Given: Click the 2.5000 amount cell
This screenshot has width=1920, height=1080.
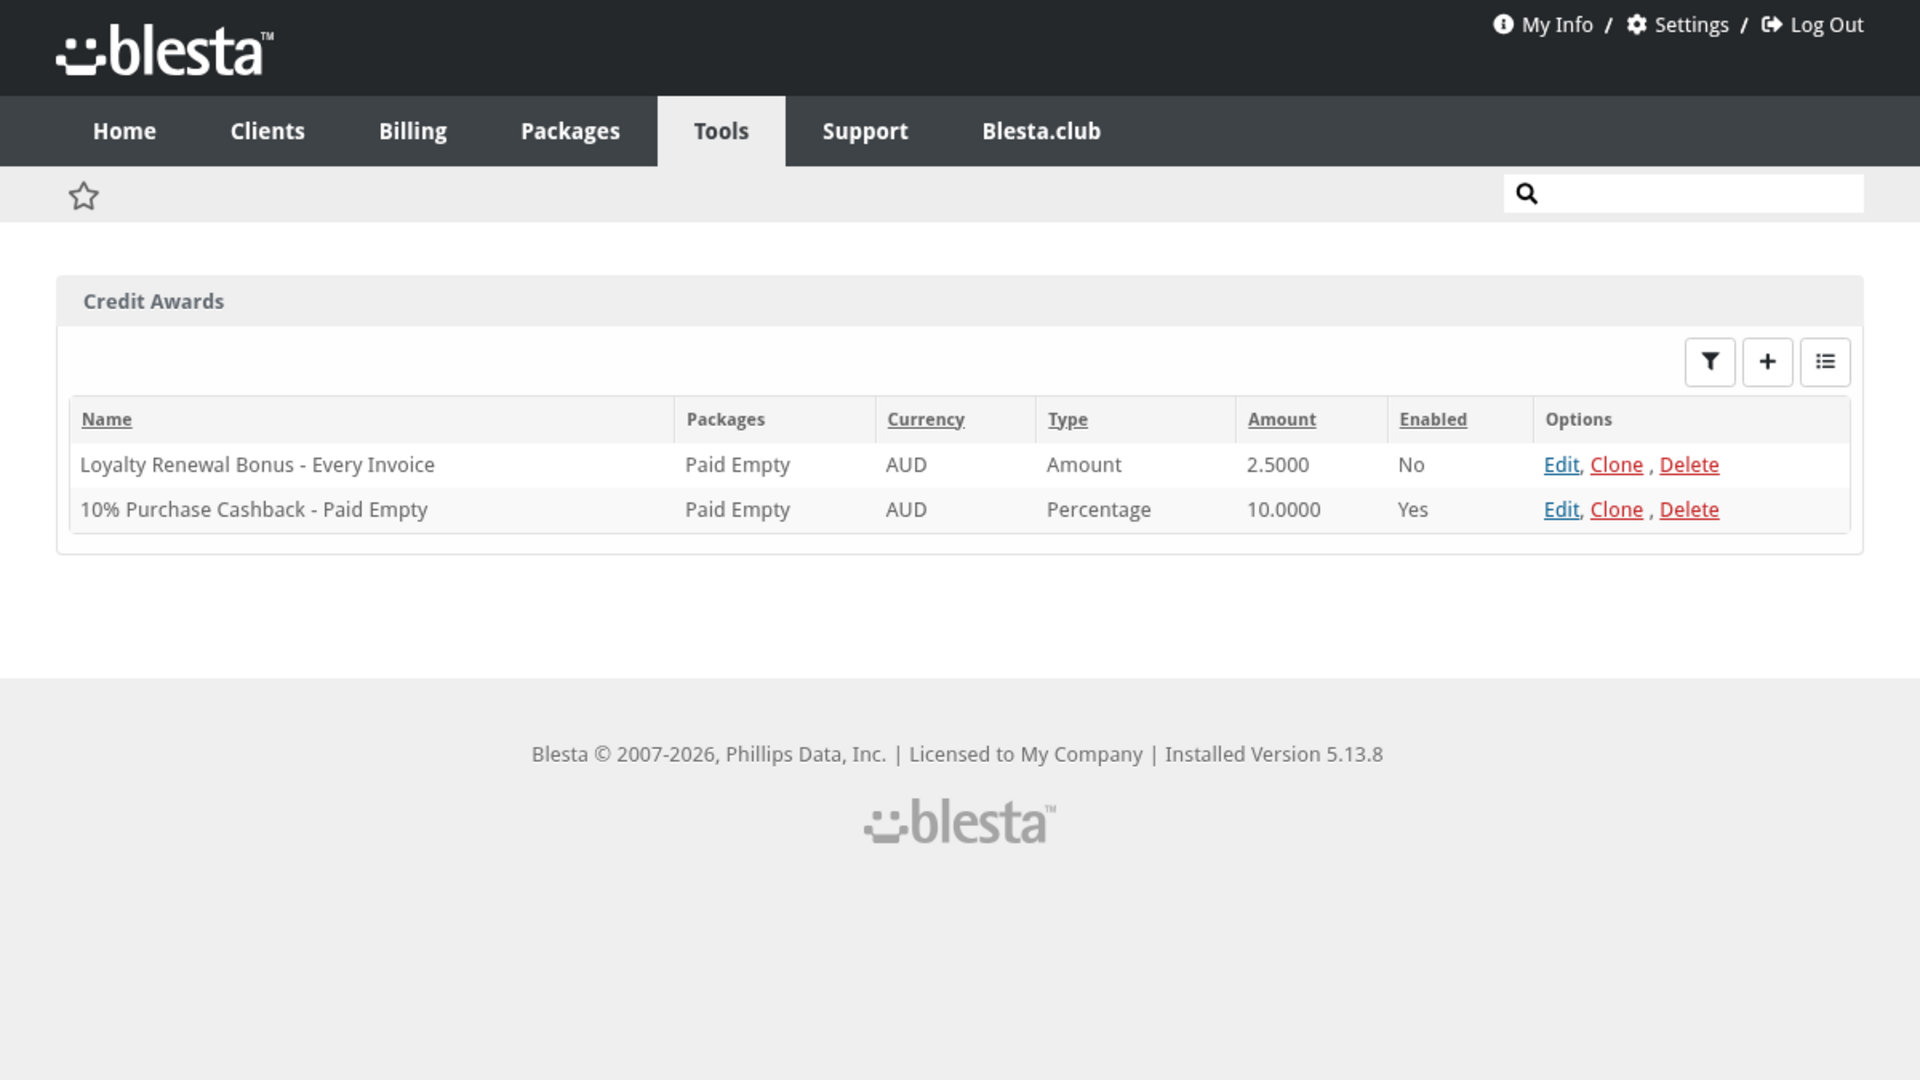Looking at the screenshot, I should coord(1278,465).
